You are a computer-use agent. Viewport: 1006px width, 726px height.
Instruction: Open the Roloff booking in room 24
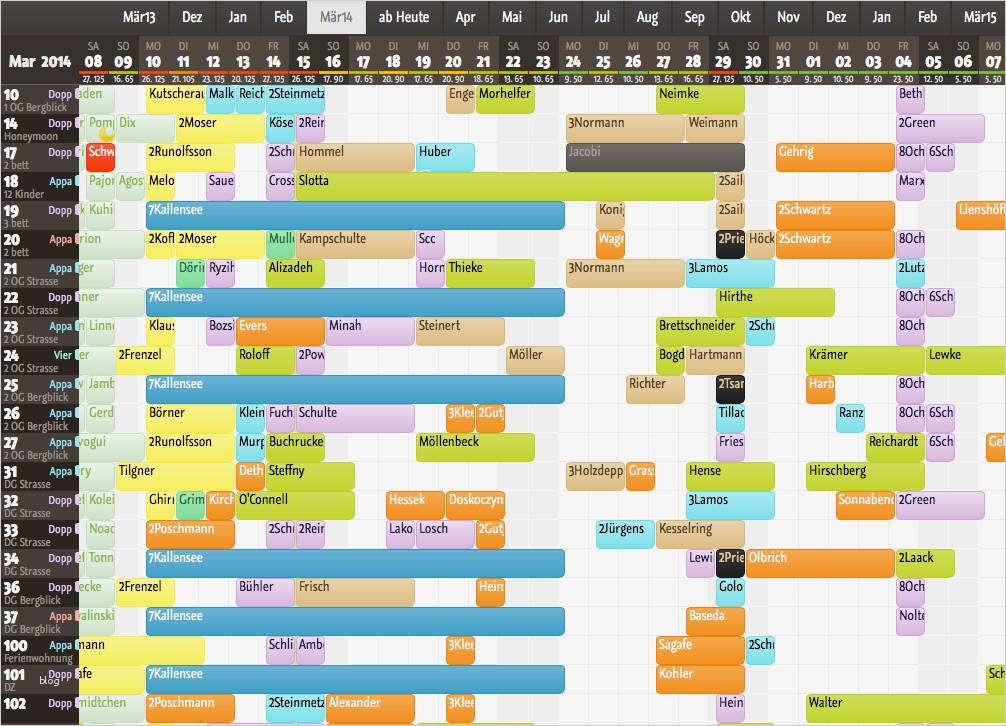coord(266,360)
